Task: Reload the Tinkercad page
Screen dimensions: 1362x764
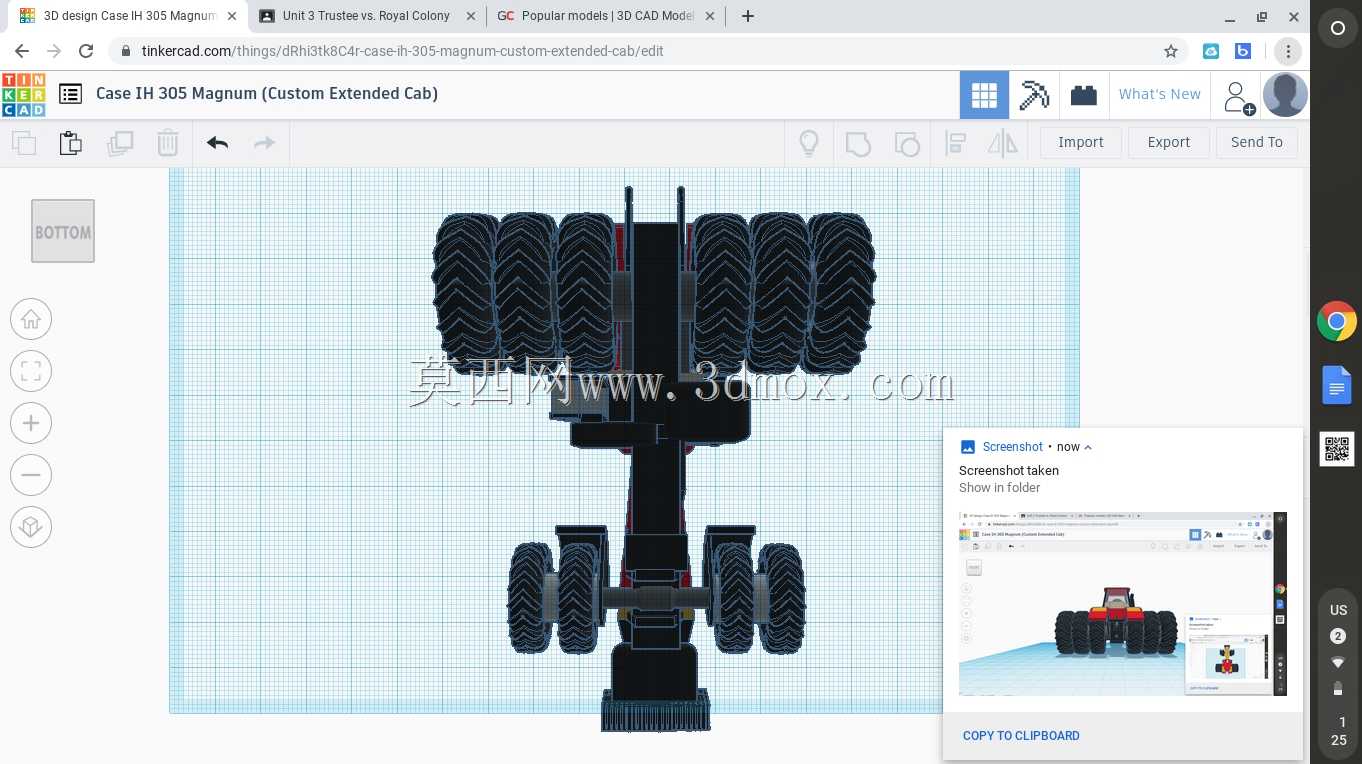Action: pos(86,51)
